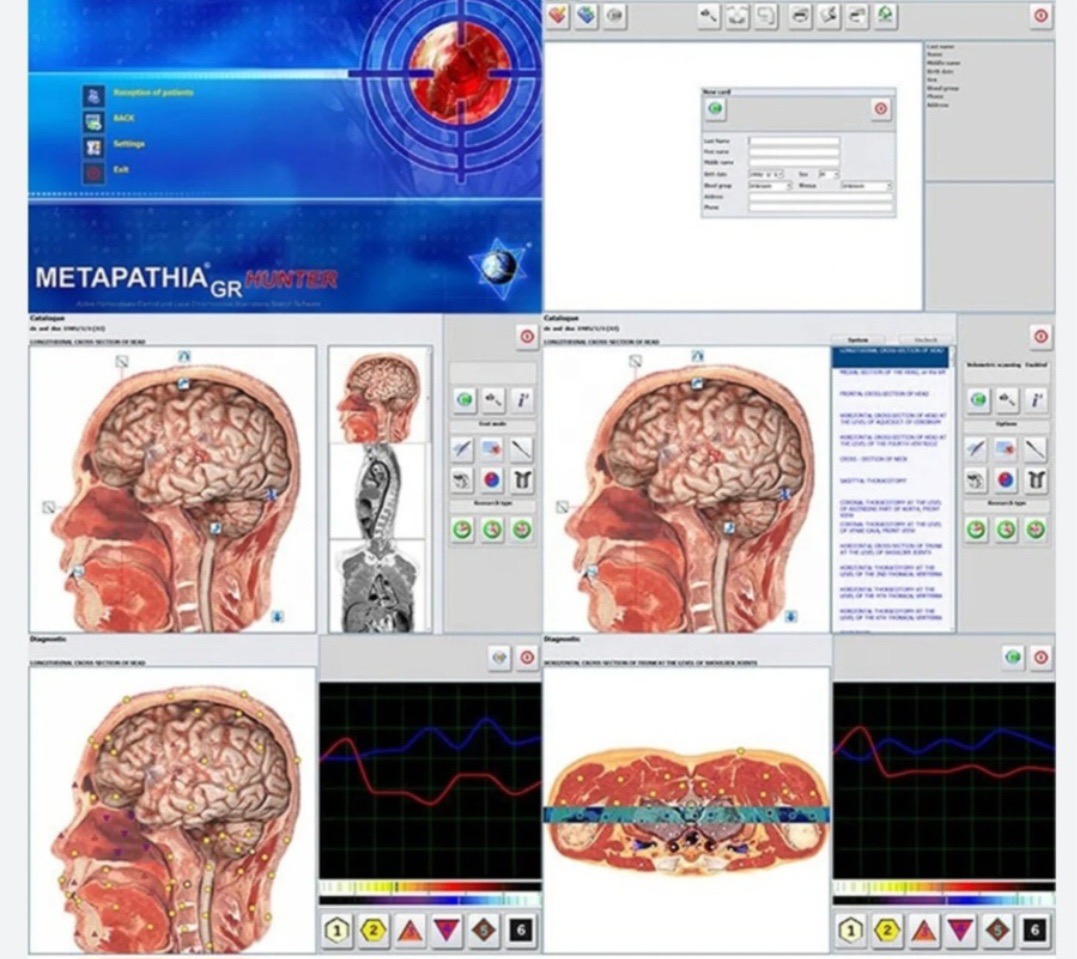Select the yin-yang icon in right catalogue panel
The height and width of the screenshot is (959, 1077).
1006,480
